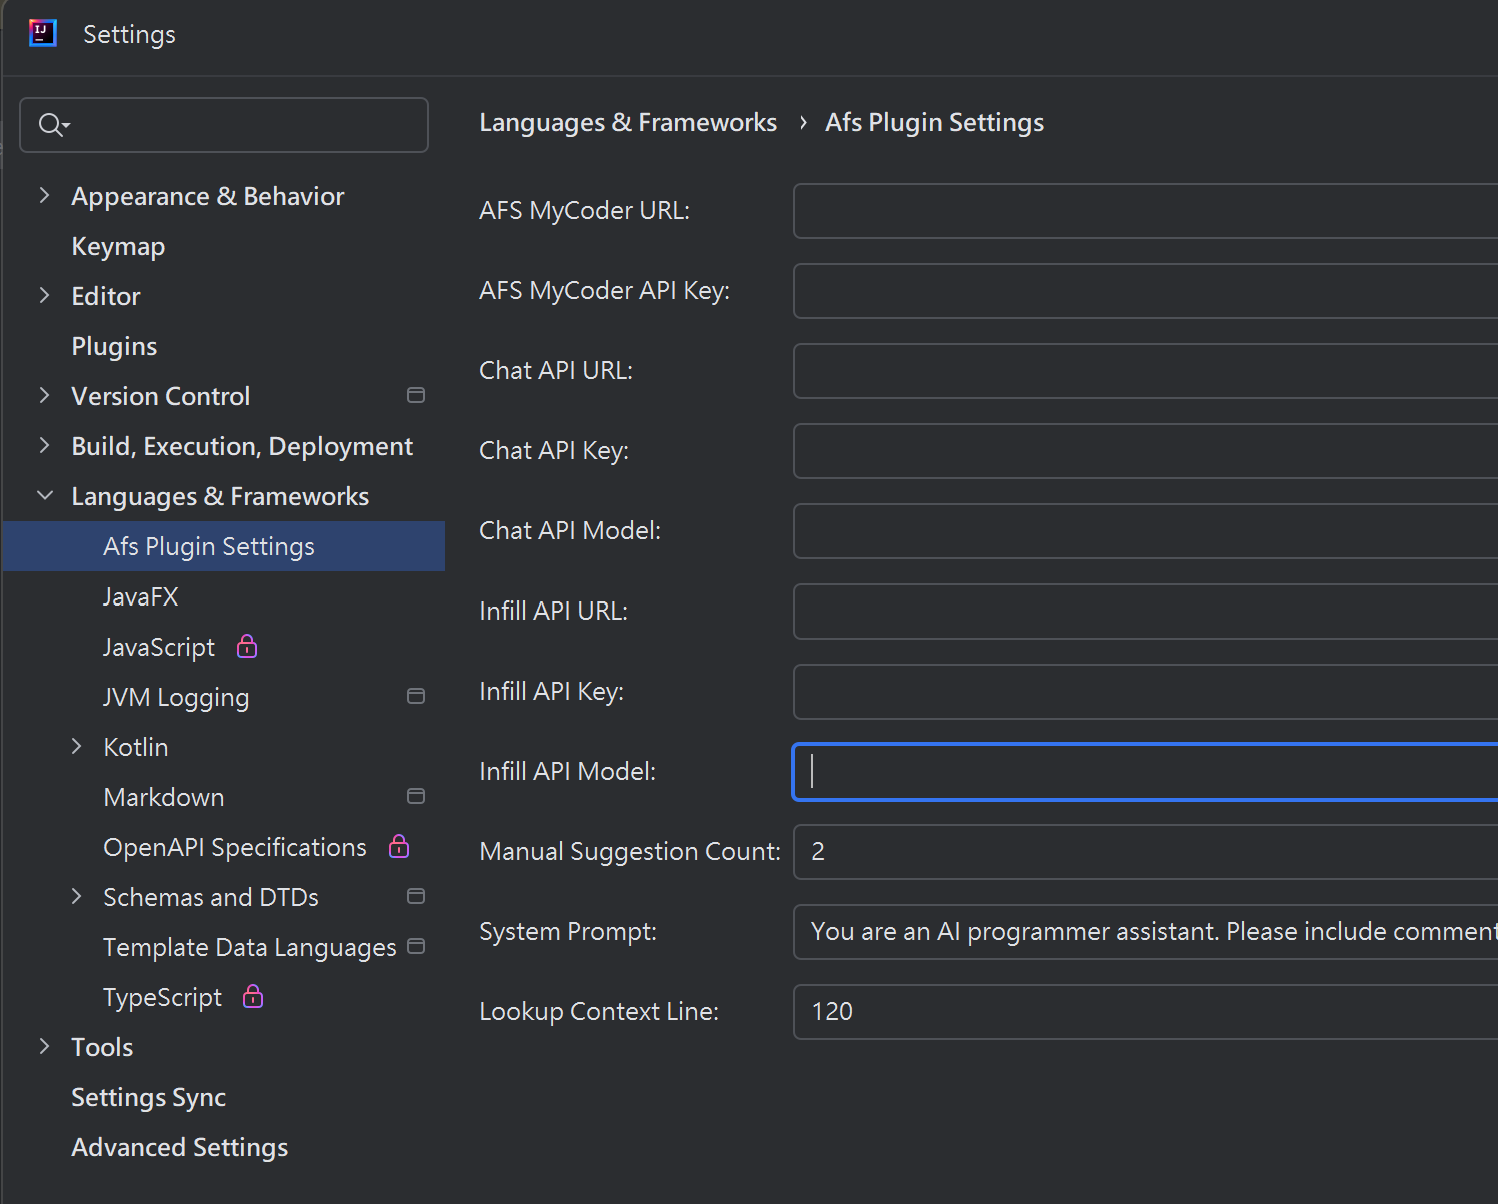The width and height of the screenshot is (1498, 1204).
Task: Click the lock icon next to TypeScript
Action: tap(253, 997)
